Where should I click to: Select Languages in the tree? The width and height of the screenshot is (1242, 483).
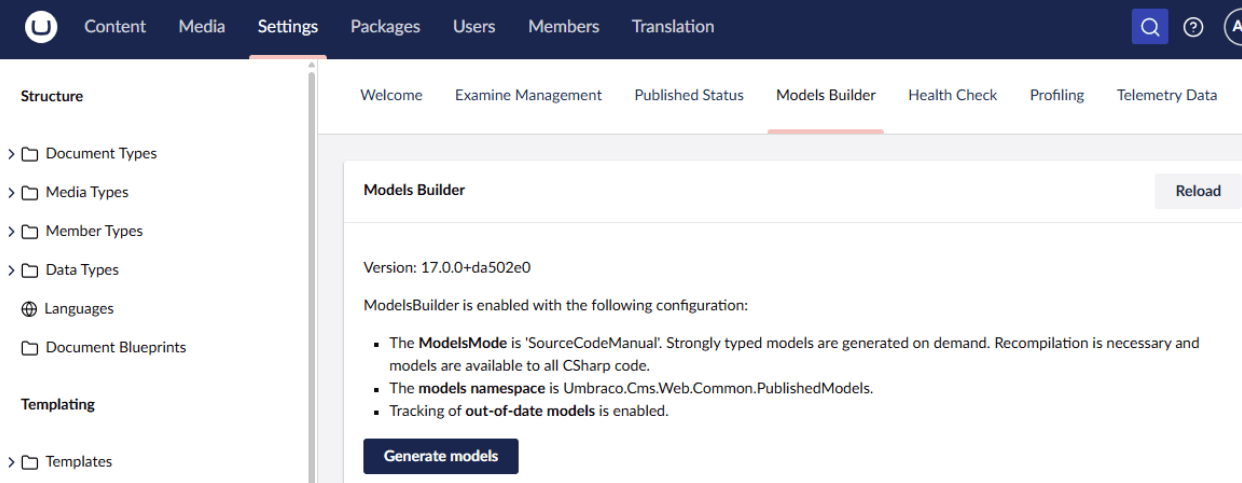pyautogui.click(x=79, y=309)
